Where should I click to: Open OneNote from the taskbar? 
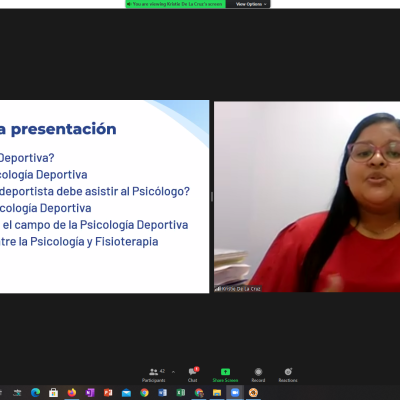point(90,393)
